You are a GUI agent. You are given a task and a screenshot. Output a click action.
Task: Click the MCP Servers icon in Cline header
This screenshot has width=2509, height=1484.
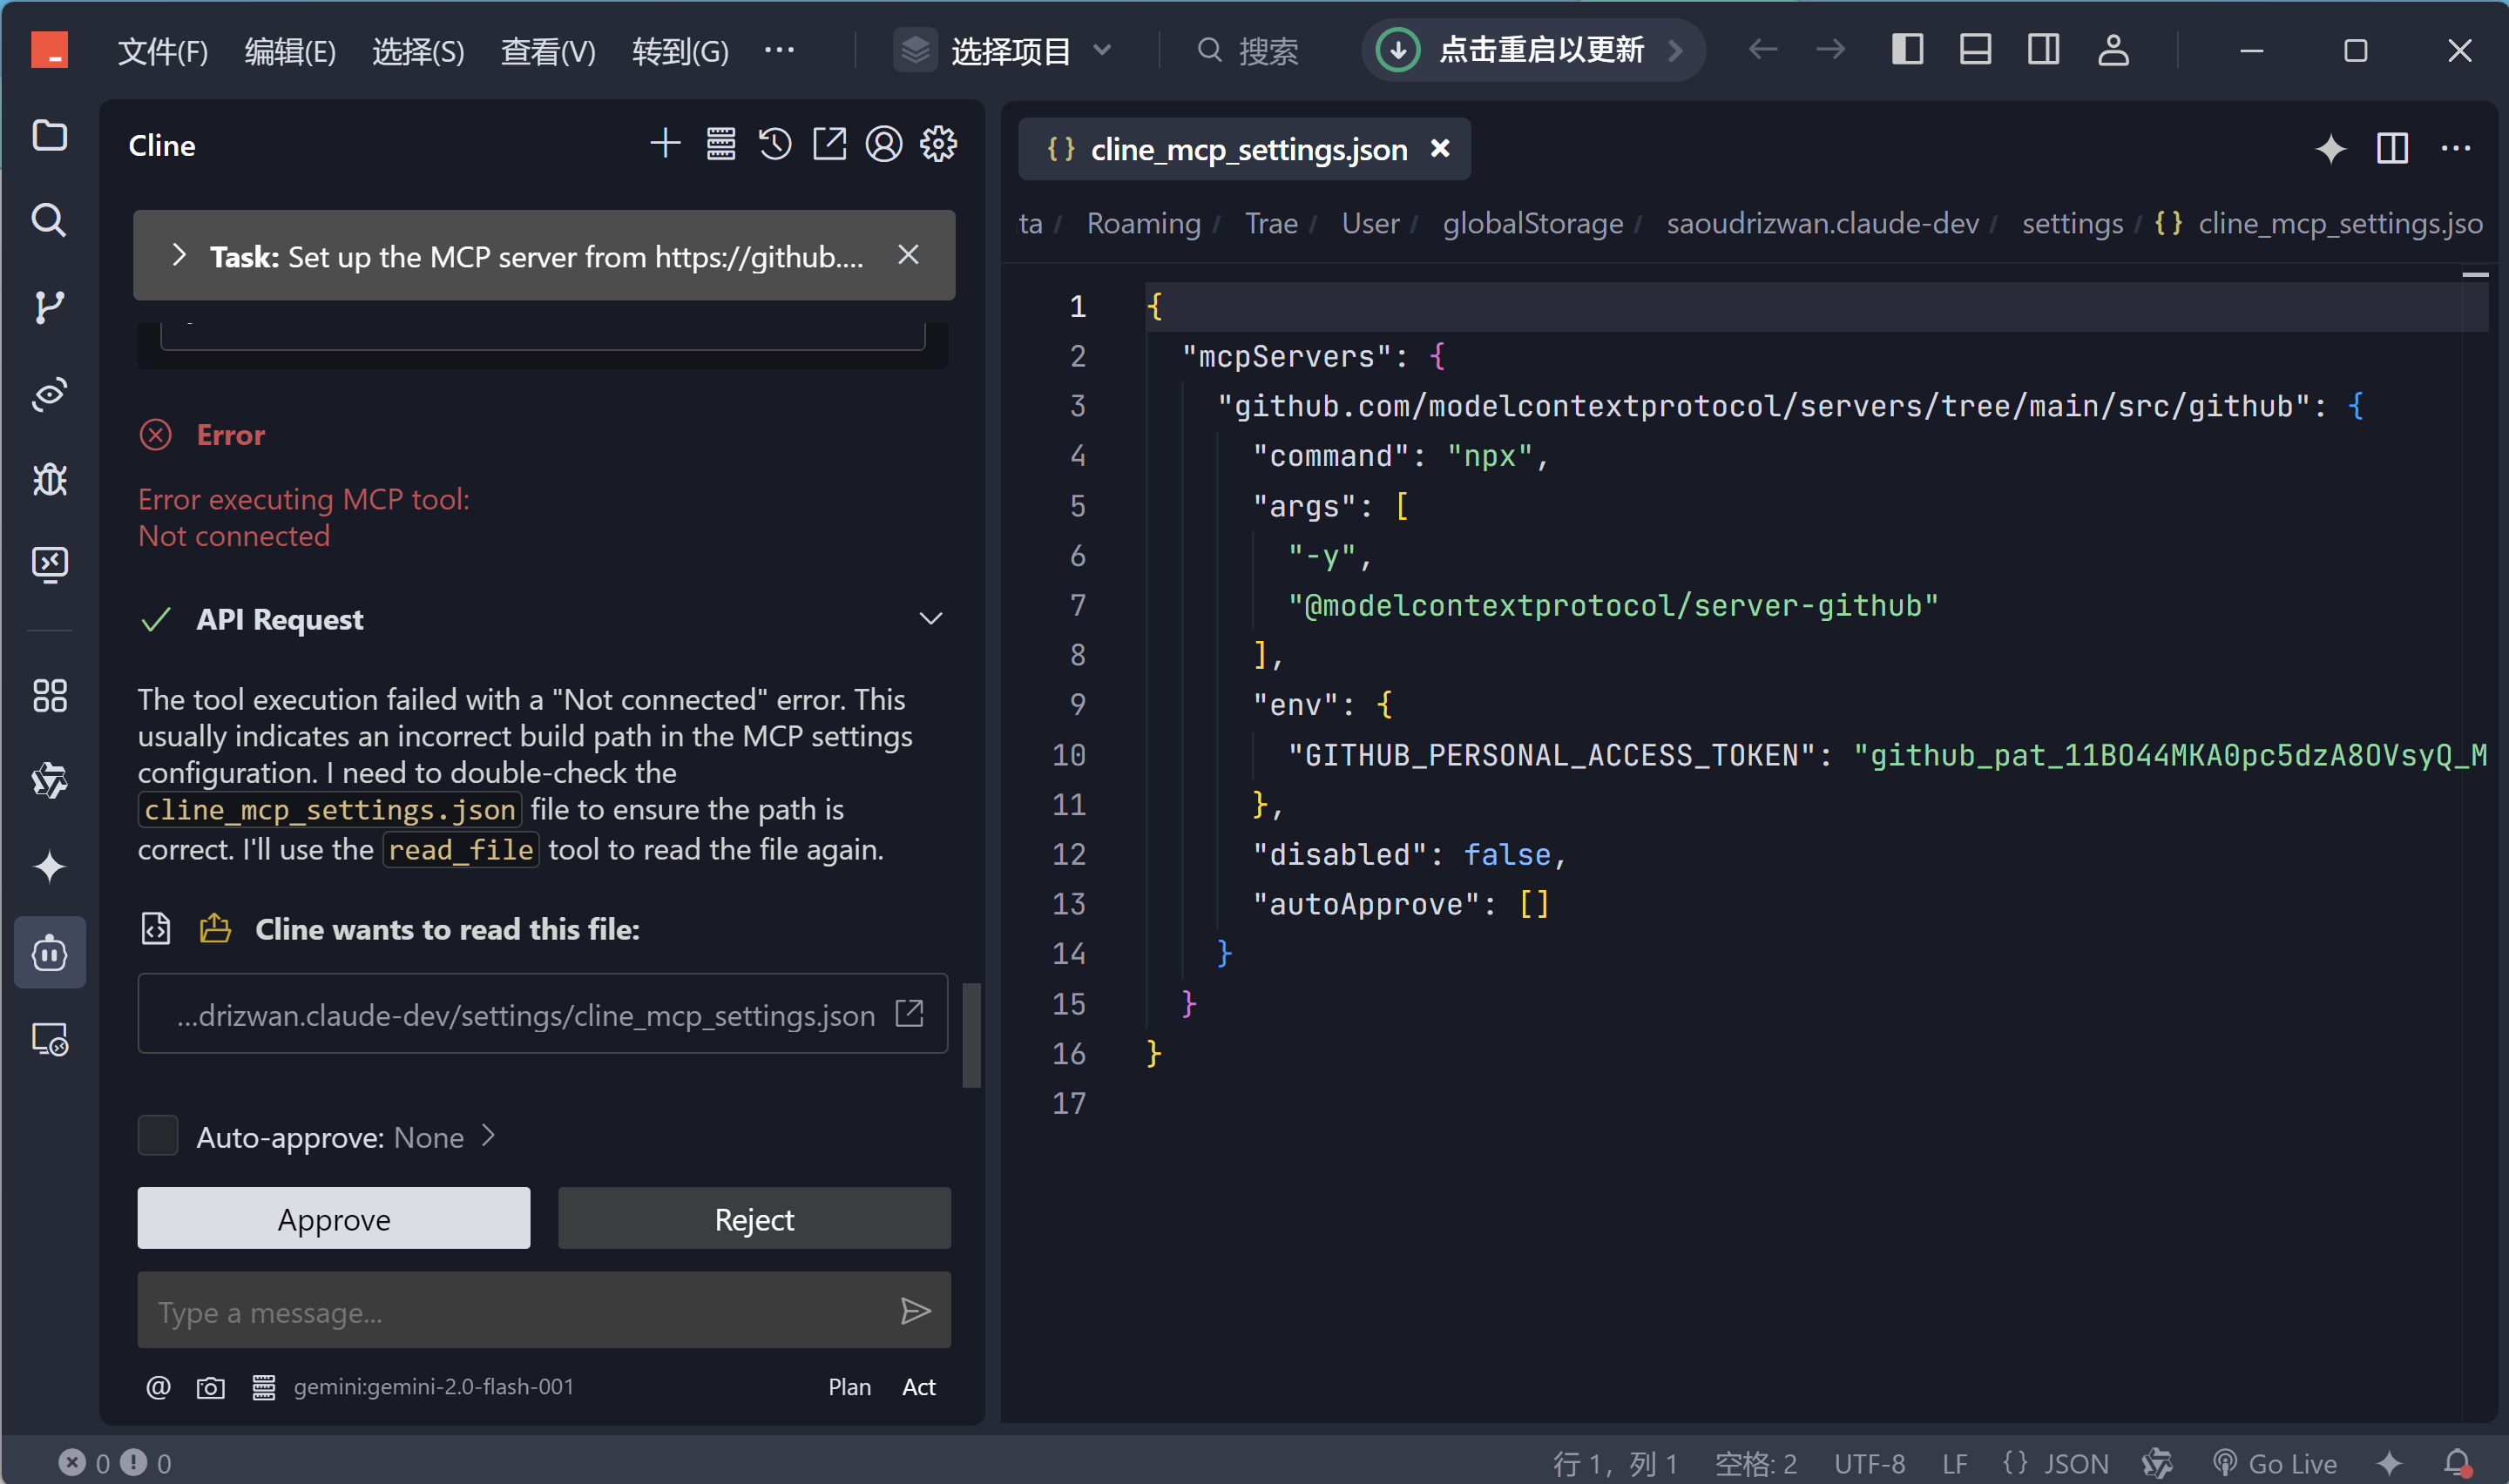pos(721,145)
